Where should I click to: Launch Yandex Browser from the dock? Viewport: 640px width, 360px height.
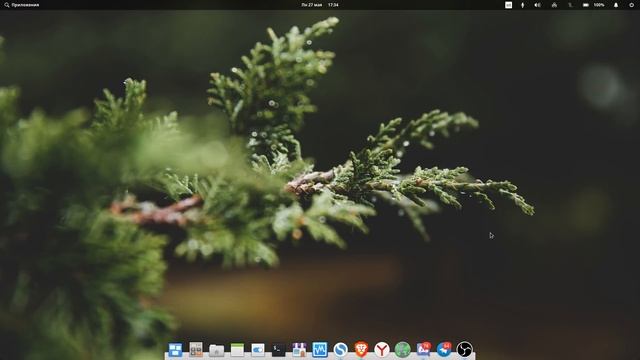click(382, 350)
